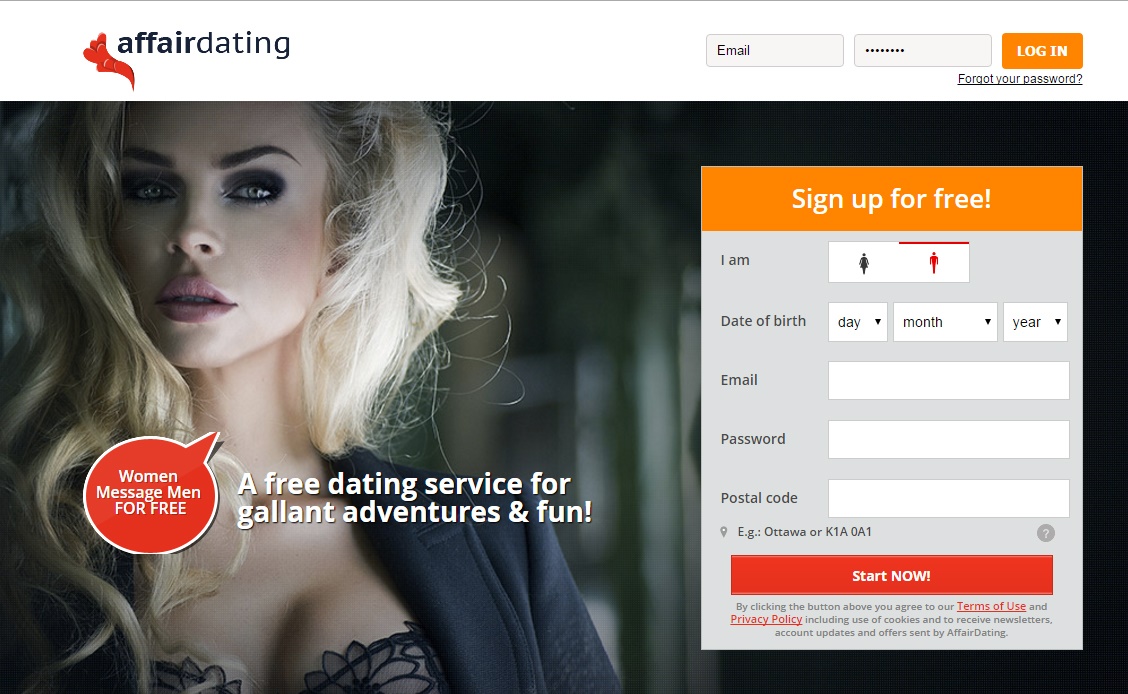
Task: Click the red Start NOW! button
Action: click(891, 575)
